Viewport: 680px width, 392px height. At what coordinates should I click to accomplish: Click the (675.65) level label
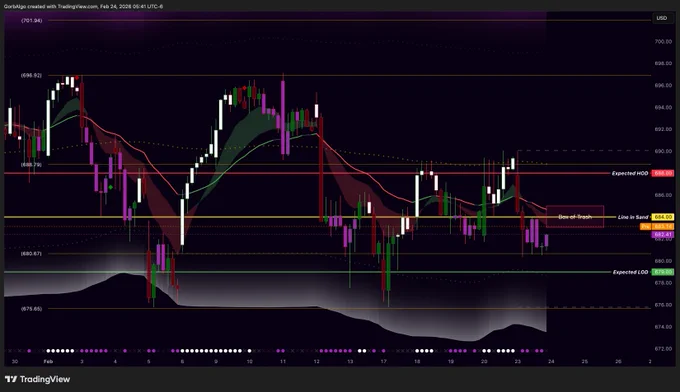(32, 309)
